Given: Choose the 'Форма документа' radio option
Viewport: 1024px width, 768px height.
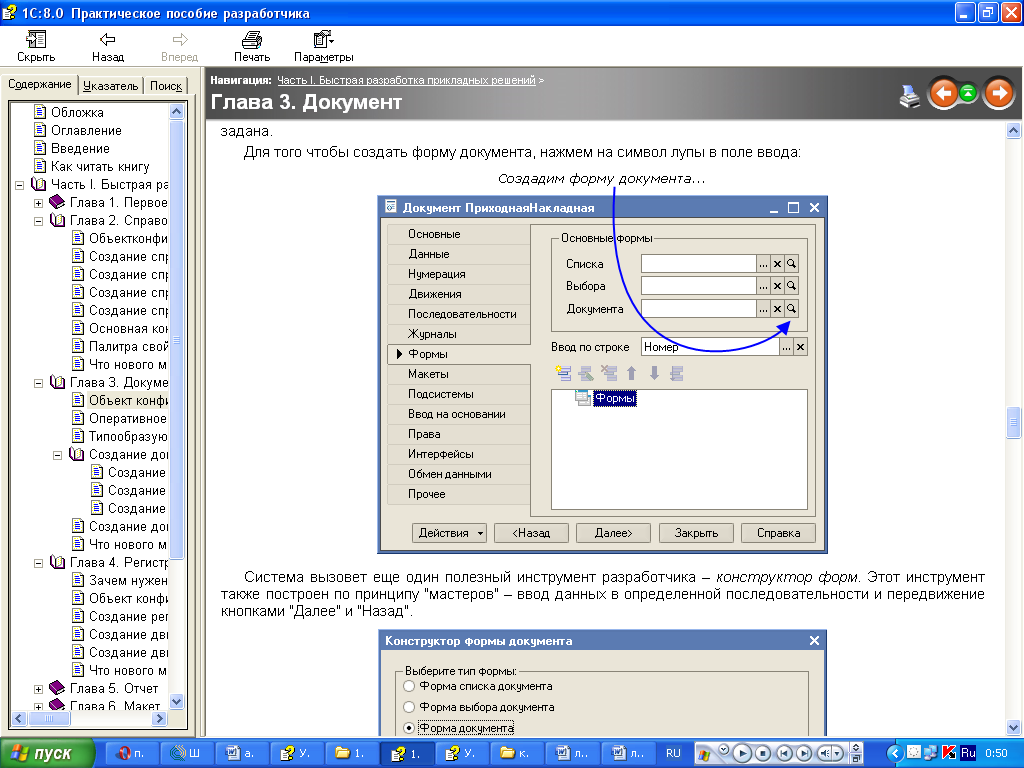Looking at the screenshot, I should 408,728.
